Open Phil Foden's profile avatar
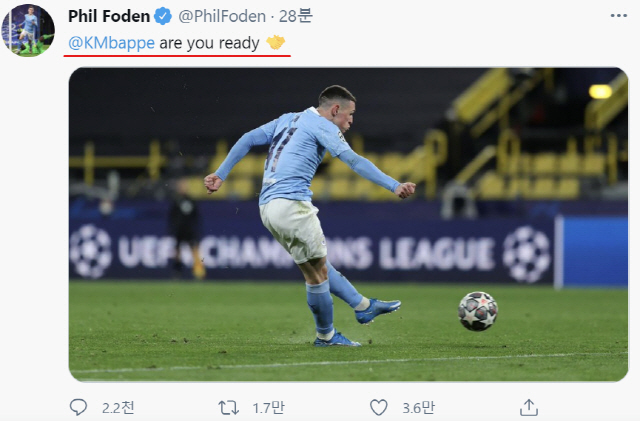This screenshot has height=421, width=640. [28, 30]
